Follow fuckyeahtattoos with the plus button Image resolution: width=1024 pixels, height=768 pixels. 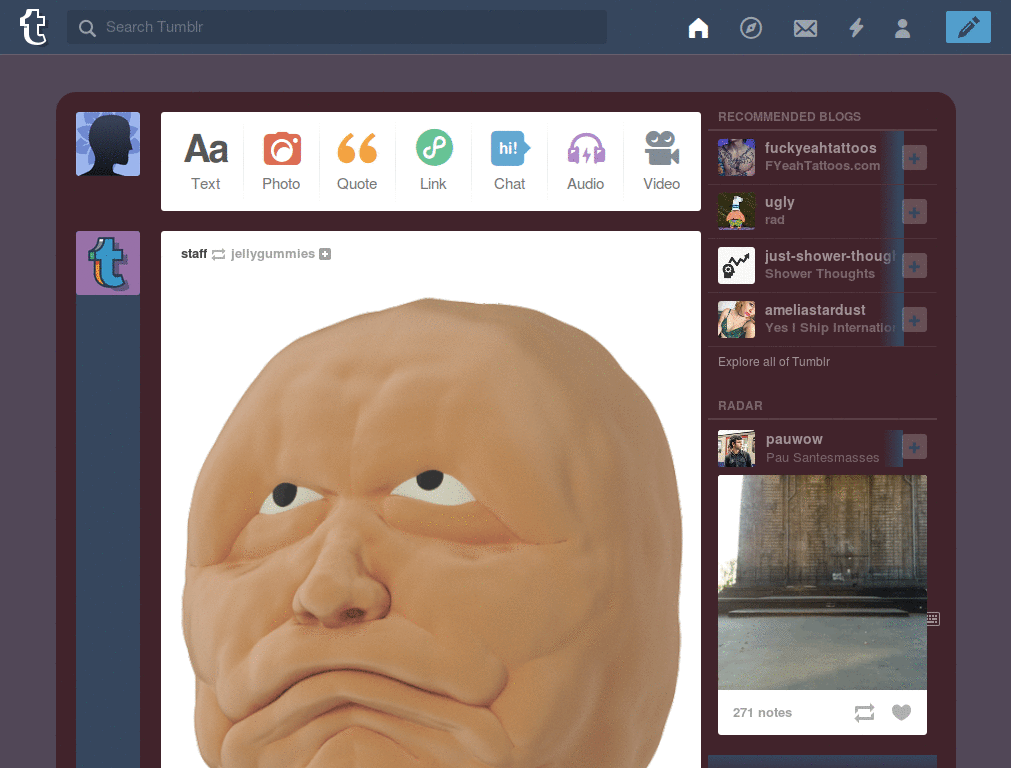pos(914,158)
